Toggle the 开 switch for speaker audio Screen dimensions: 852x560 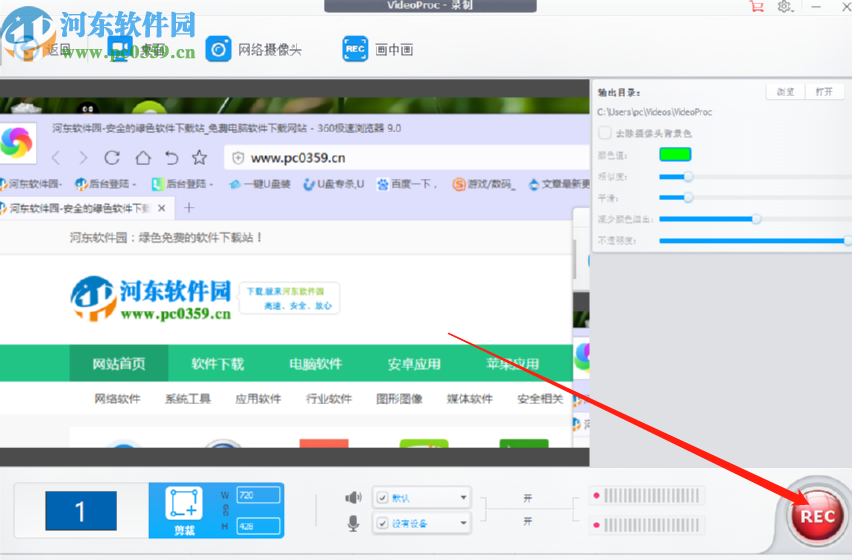coord(528,498)
